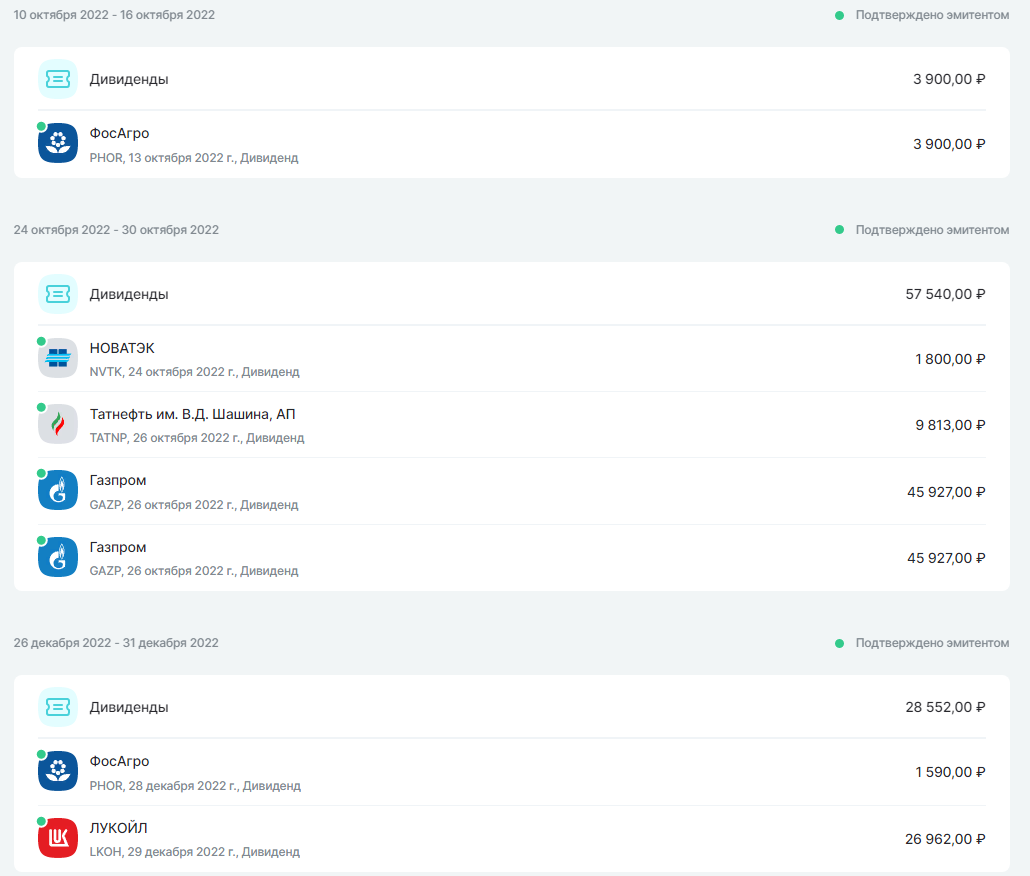This screenshot has width=1030, height=876.
Task: Click Подтверждено эмитентом status for 24–30 October
Action: coord(922,230)
